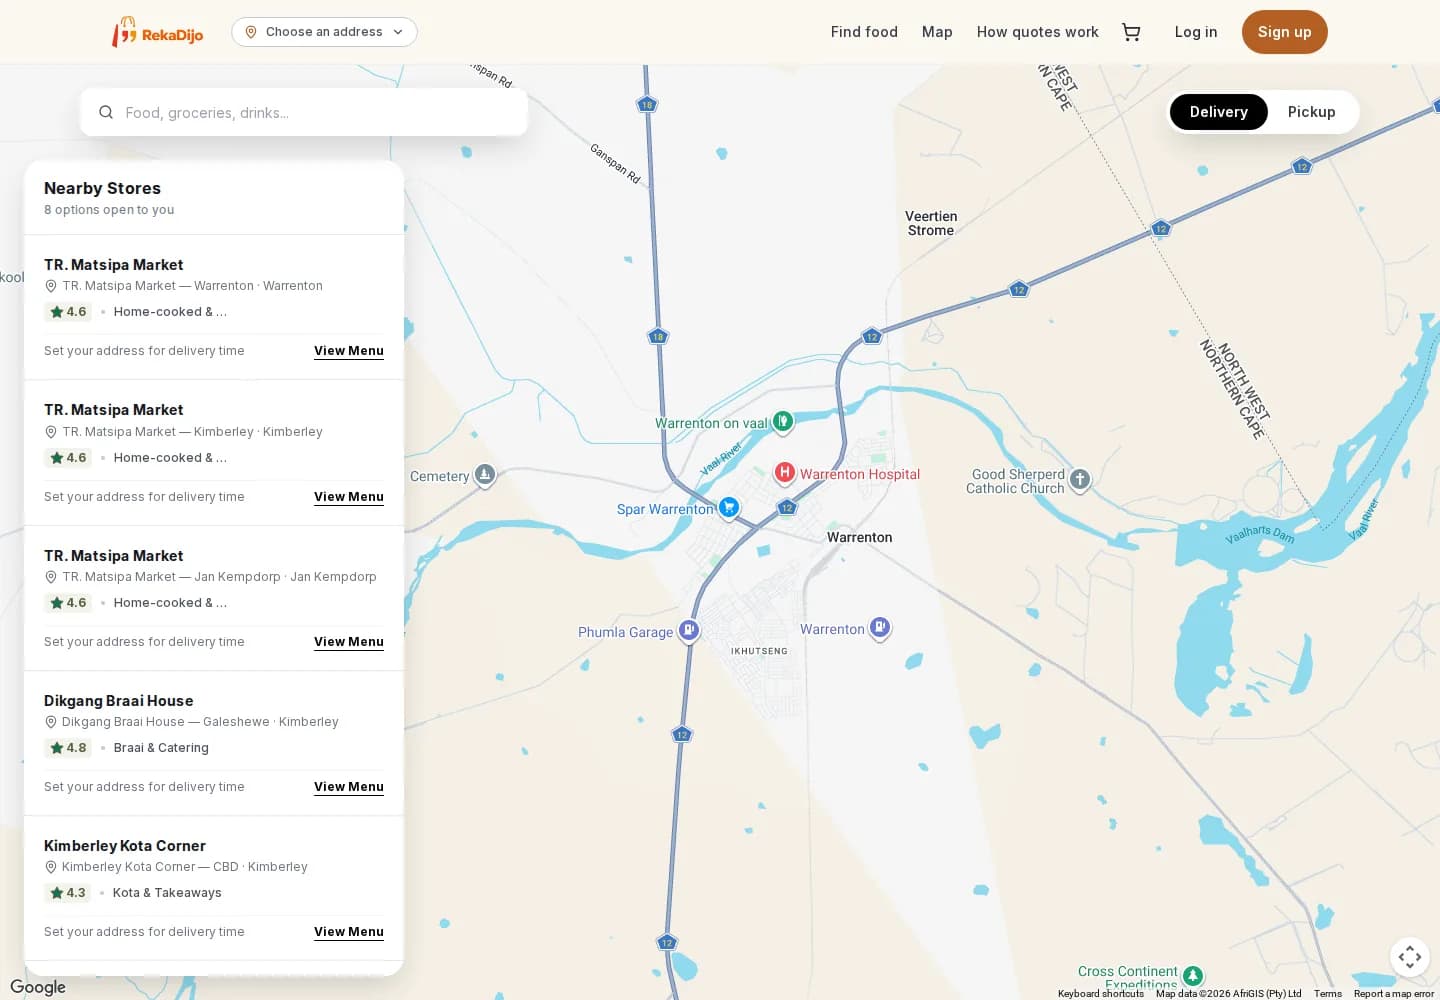Select Dikgang Braai House store title
Viewport: 1440px width, 1000px height.
tap(119, 701)
